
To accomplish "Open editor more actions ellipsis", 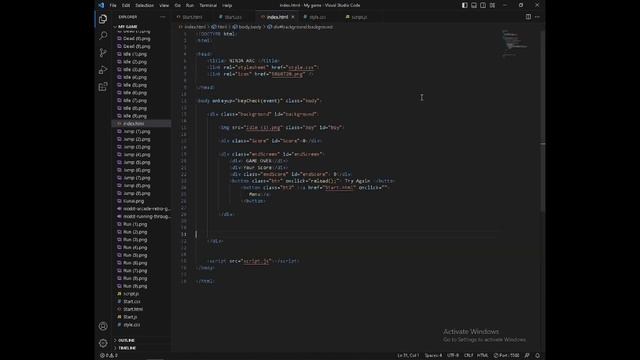I will pyautogui.click(x=537, y=17).
